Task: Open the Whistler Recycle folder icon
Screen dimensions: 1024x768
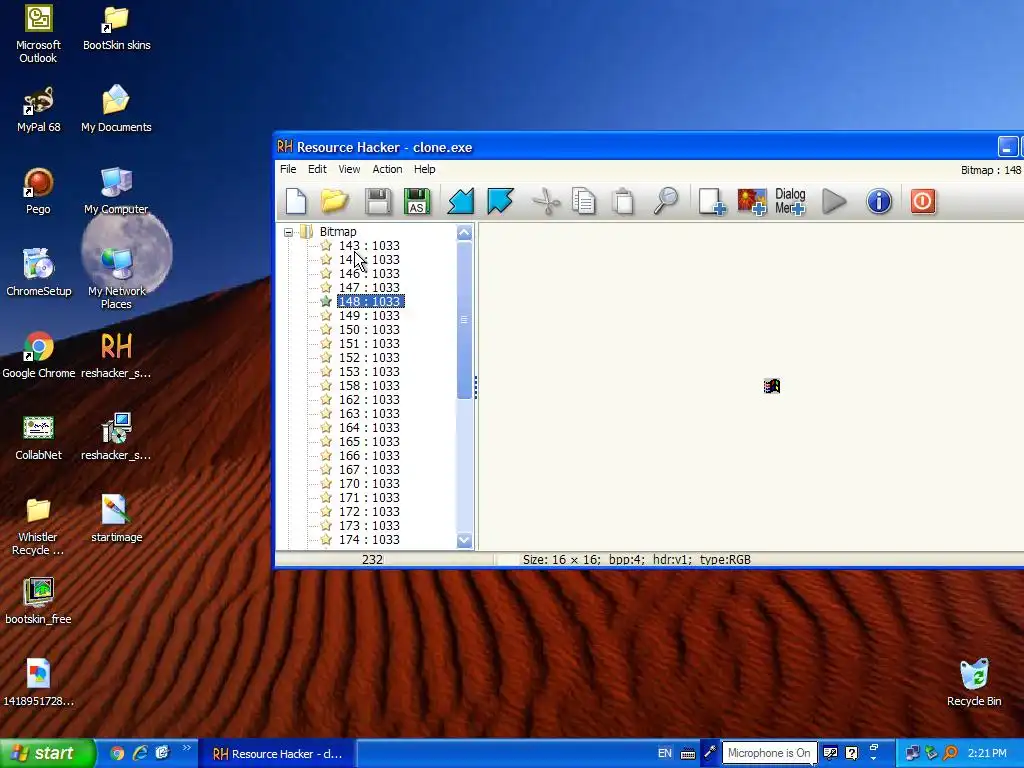Action: pyautogui.click(x=39, y=527)
